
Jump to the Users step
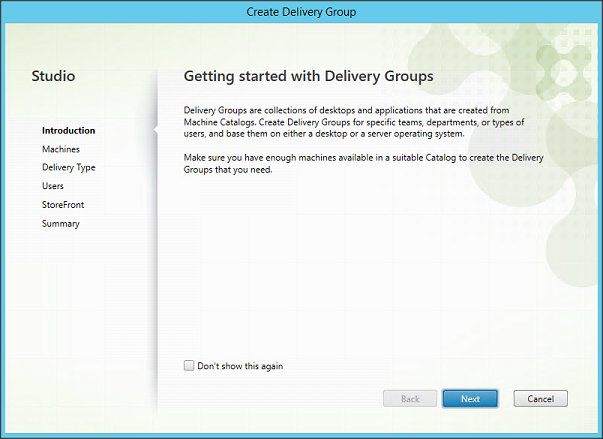53,186
